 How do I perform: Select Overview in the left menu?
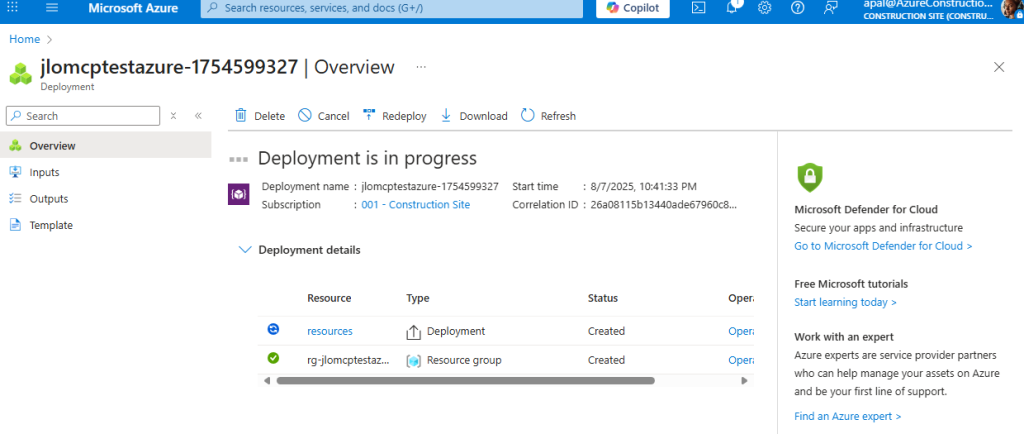click(x=106, y=146)
